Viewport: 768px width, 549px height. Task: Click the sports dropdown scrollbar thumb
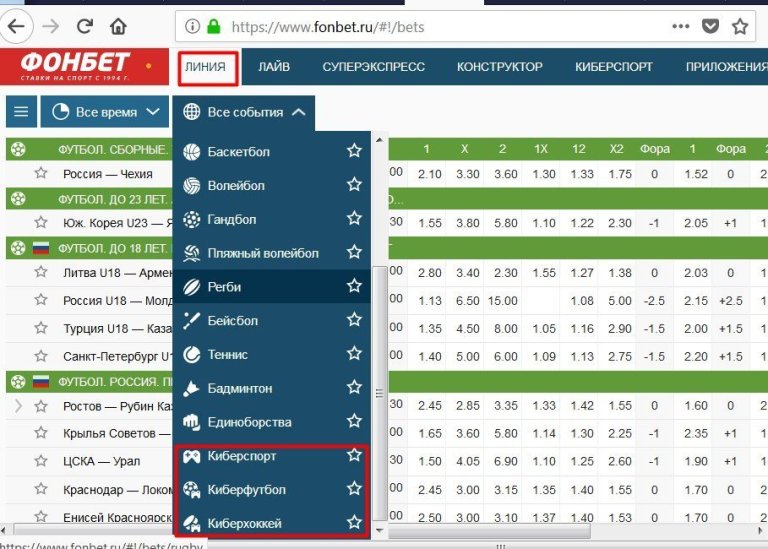pos(379,394)
